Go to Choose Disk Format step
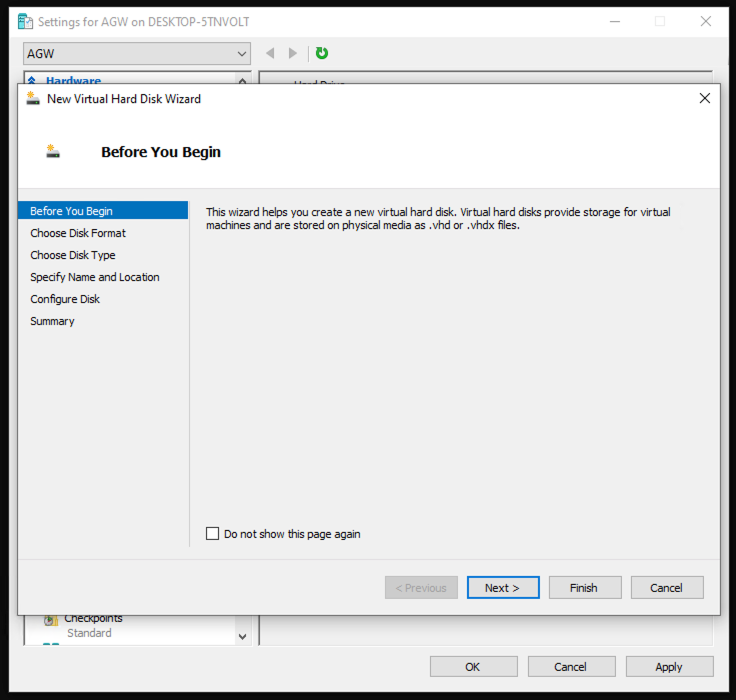The width and height of the screenshot is (736, 700). click(x=78, y=233)
